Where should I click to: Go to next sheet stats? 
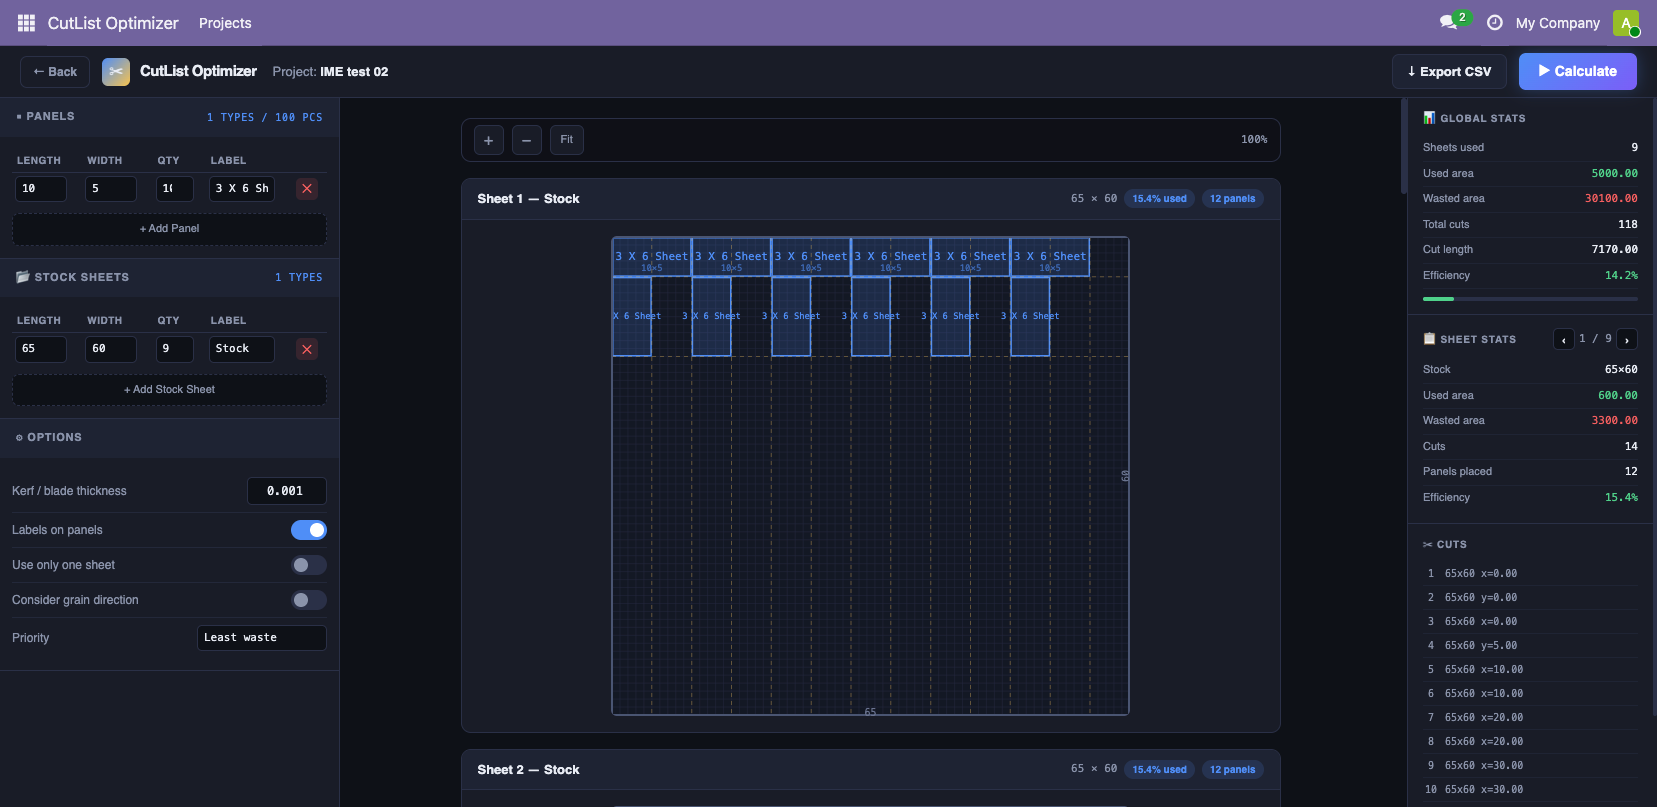1627,340
